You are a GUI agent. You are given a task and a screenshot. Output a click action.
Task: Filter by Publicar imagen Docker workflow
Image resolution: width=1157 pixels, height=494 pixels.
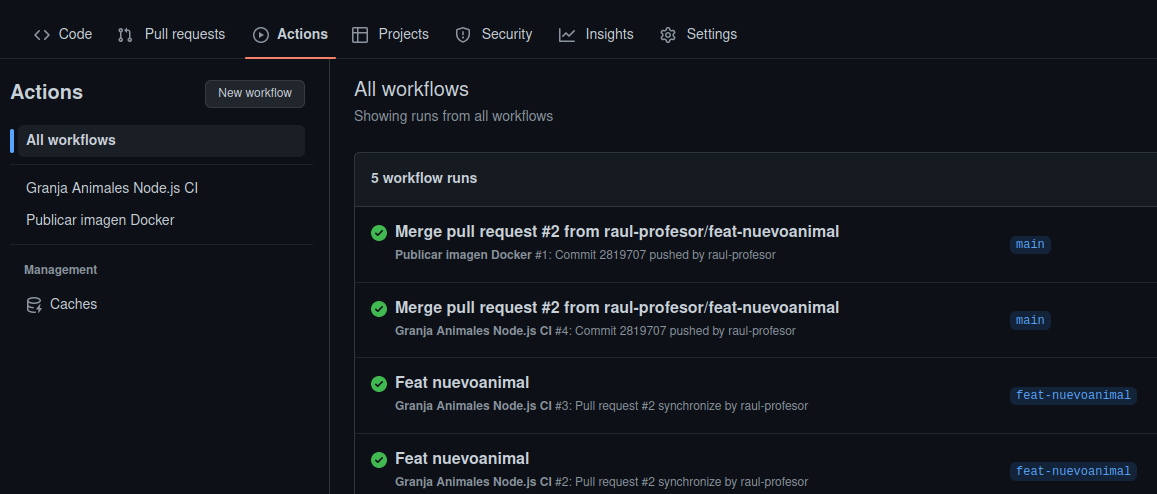(100, 220)
